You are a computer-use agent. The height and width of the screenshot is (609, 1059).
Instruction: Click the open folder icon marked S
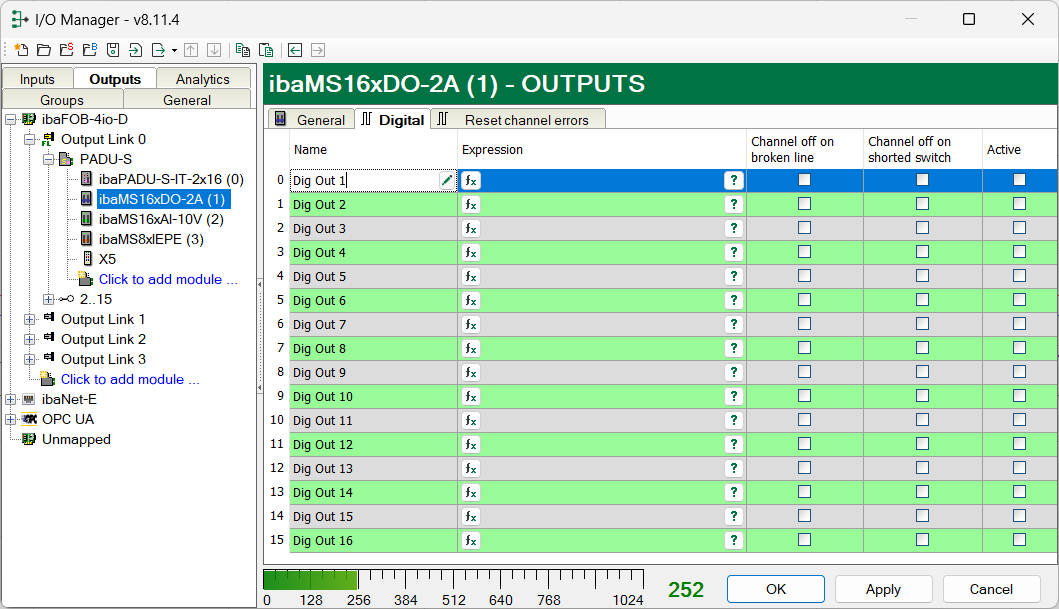click(x=67, y=50)
